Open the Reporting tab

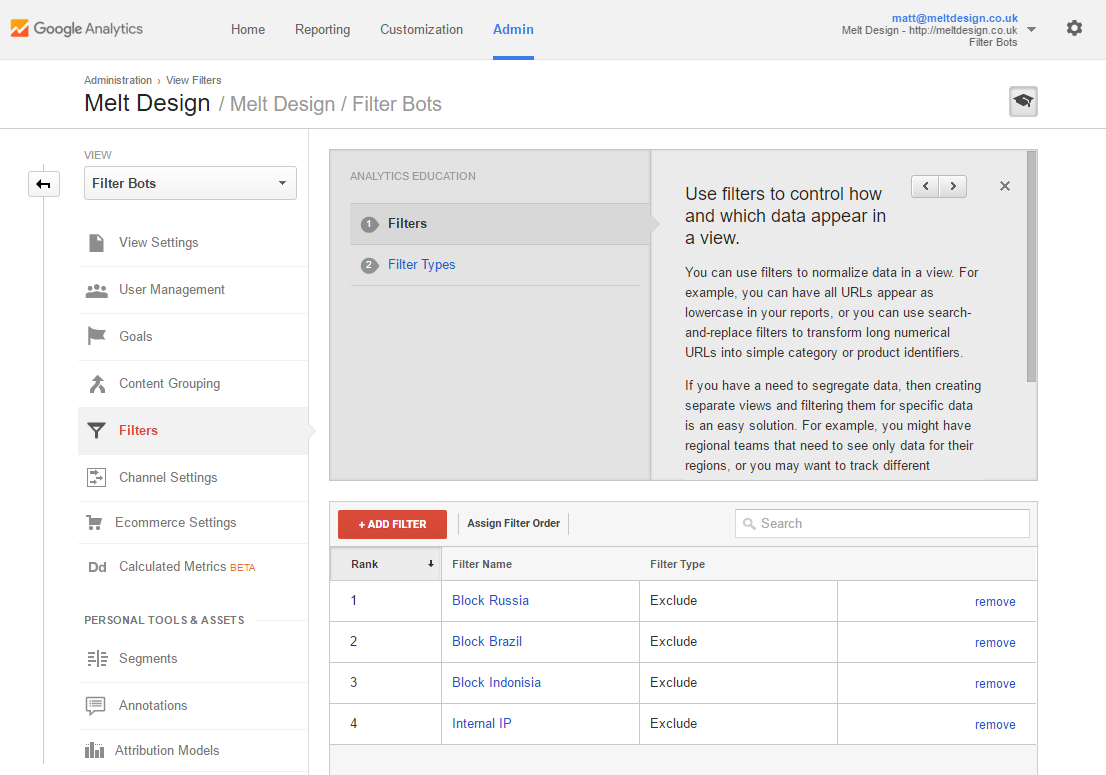pos(322,29)
